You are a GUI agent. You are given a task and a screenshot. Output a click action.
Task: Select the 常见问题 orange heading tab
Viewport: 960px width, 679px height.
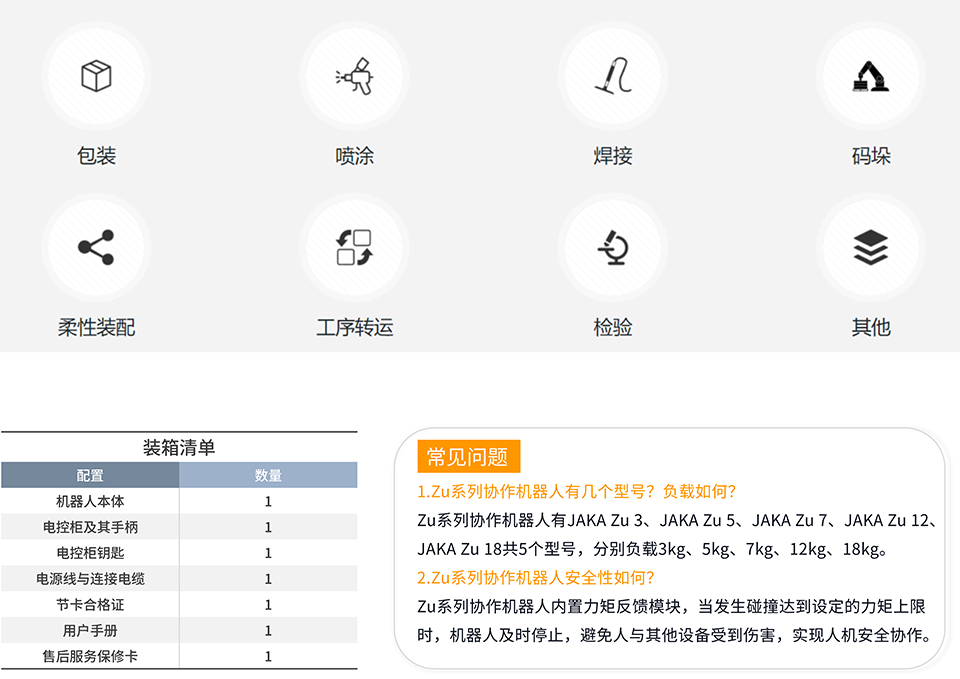point(468,457)
